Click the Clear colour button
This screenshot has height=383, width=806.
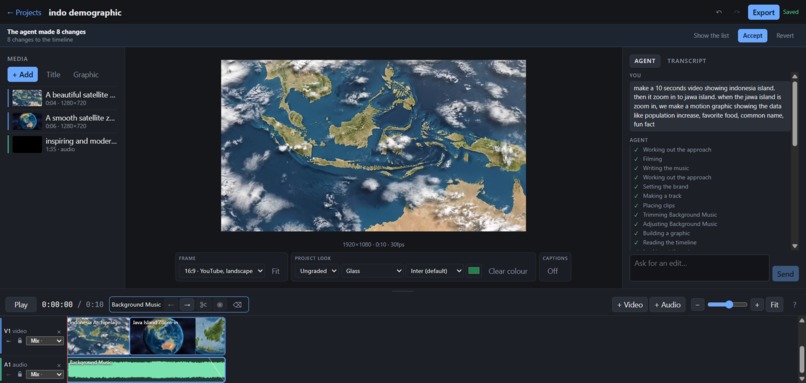point(508,271)
